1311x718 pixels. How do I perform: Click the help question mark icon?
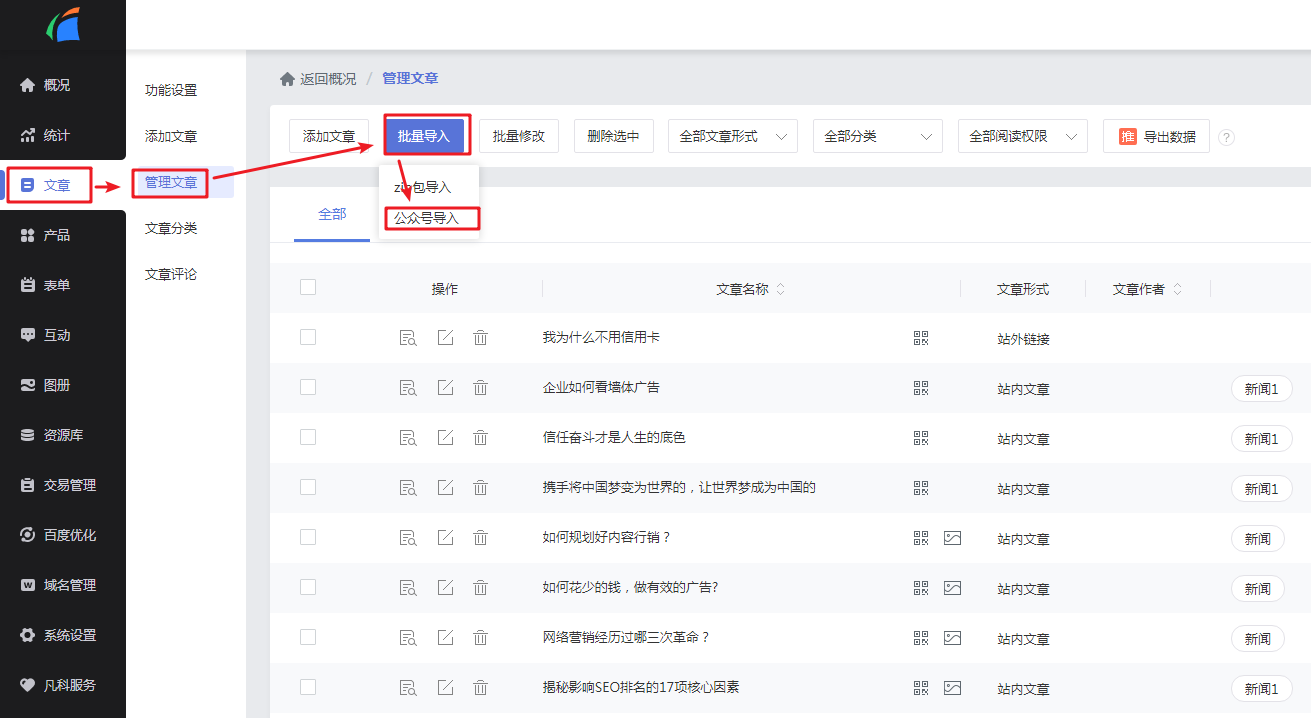(1227, 137)
